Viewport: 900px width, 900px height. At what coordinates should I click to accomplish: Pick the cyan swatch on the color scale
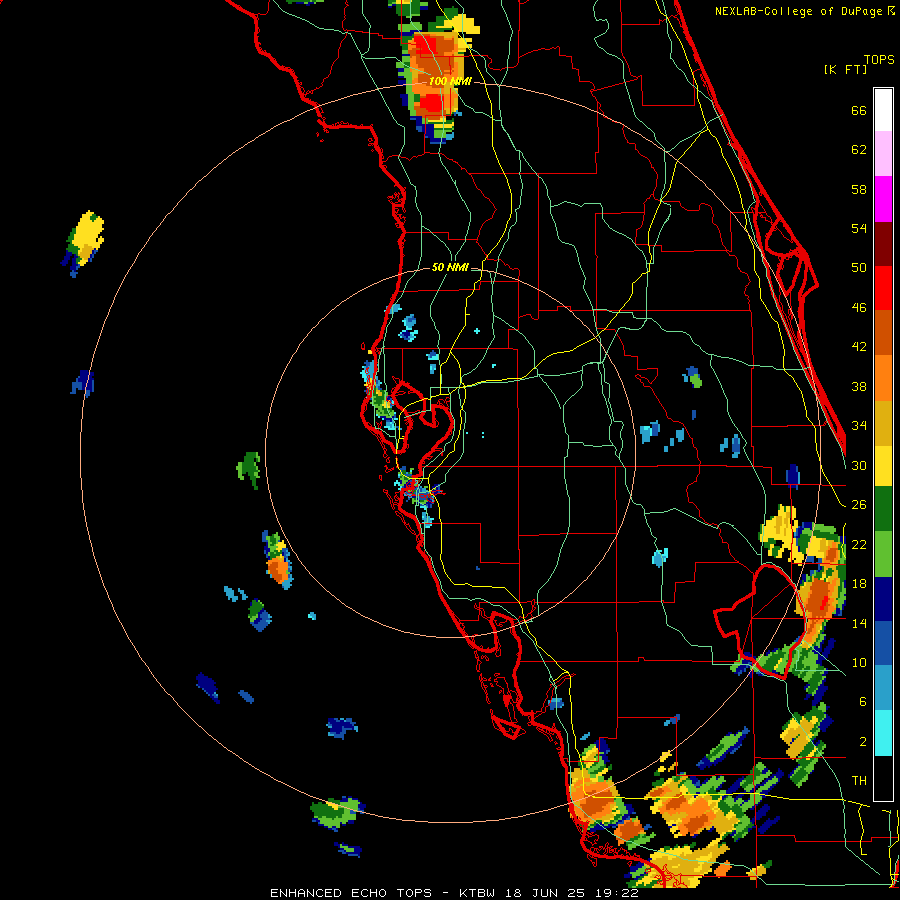pyautogui.click(x=883, y=733)
